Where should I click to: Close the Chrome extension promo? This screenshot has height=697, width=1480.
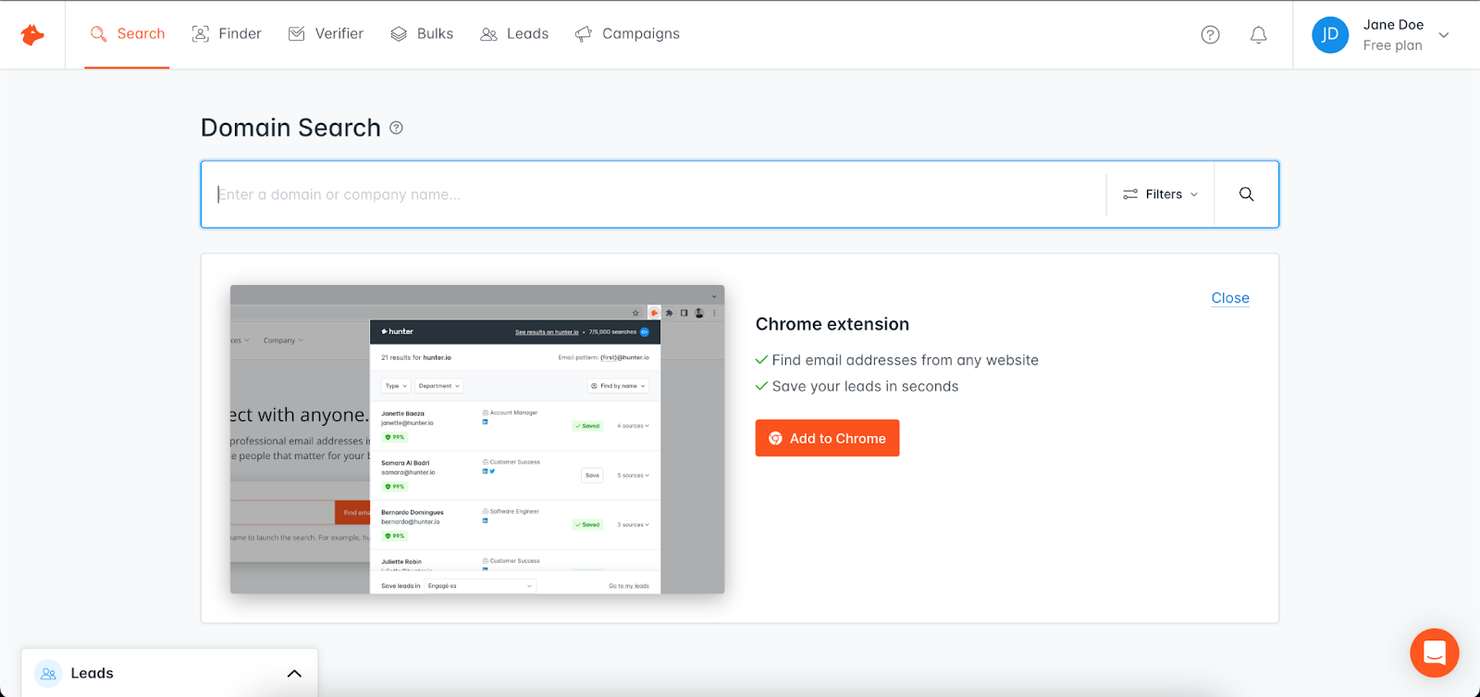click(1229, 297)
